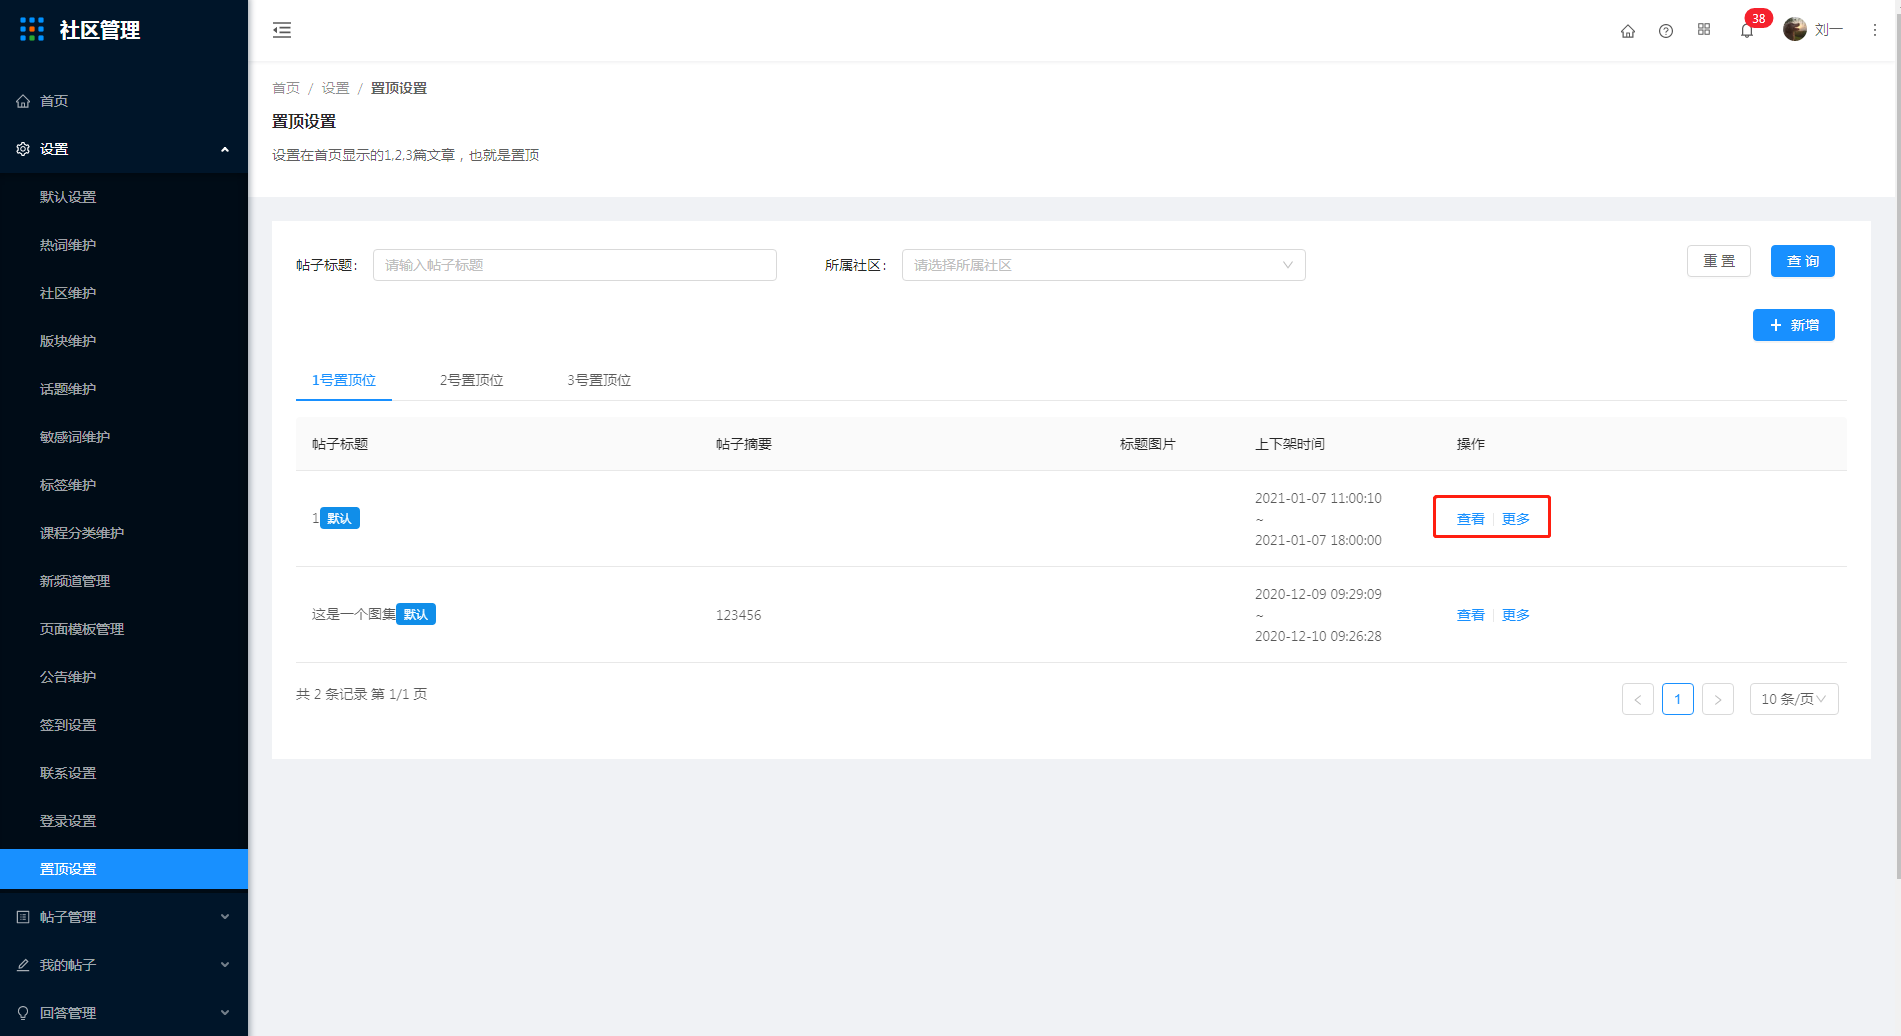Viewport: 1901px width, 1036px height.
Task: Open 敏感词维护 in the sidebar
Action: coord(75,437)
